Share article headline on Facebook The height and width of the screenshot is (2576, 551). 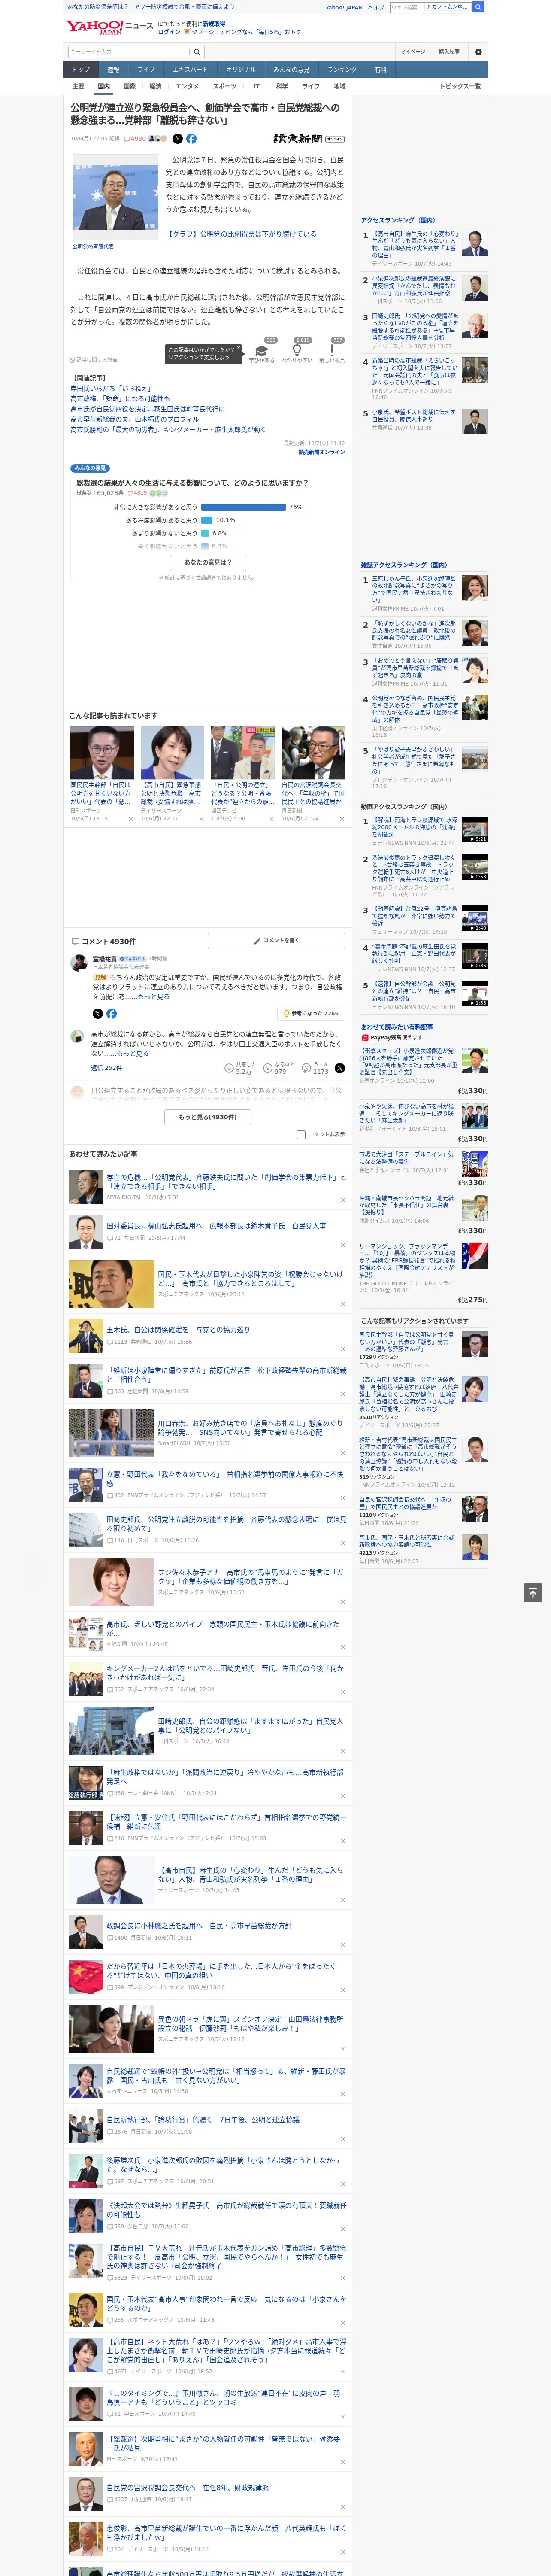tap(191, 139)
